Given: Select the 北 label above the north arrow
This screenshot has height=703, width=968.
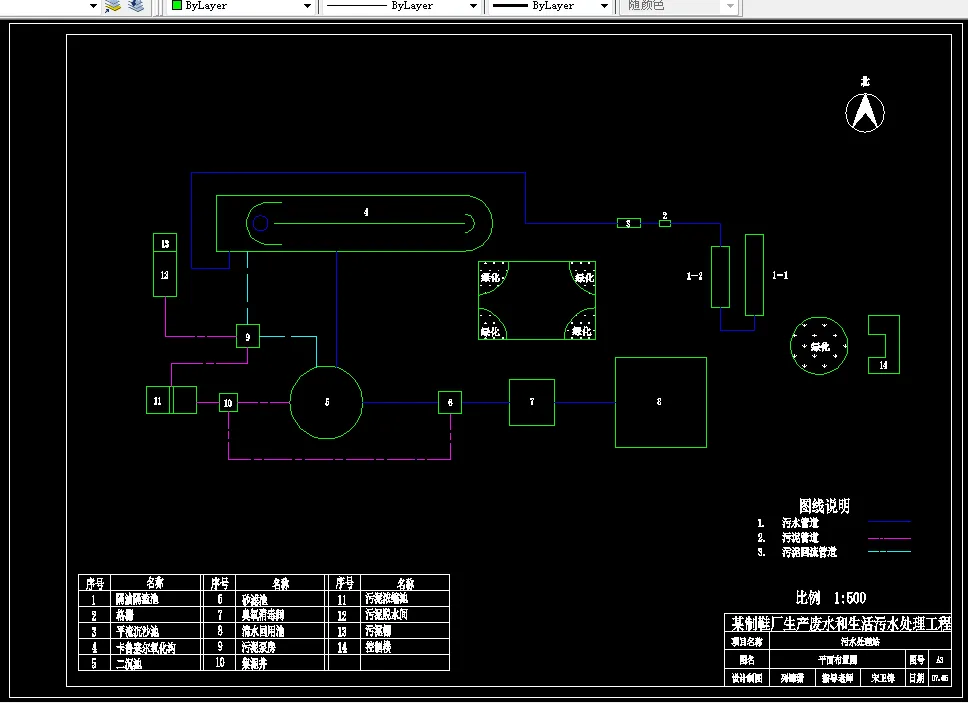Looking at the screenshot, I should (x=865, y=81).
